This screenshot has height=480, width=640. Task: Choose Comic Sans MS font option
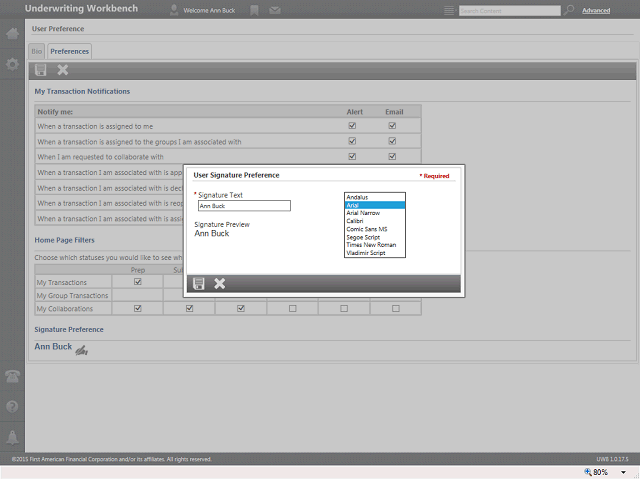coord(375,229)
